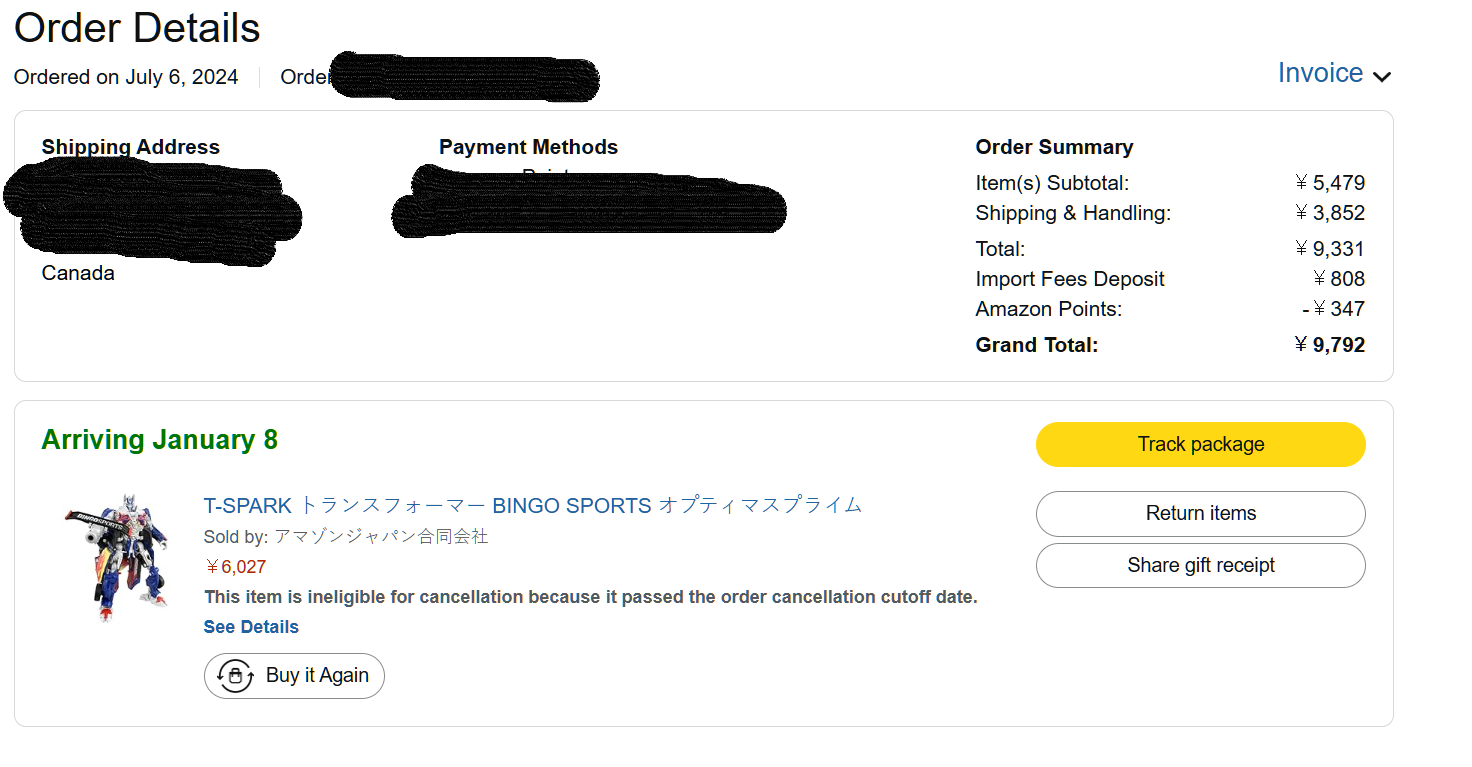Click the Buy it Again cart icon

tap(235, 676)
